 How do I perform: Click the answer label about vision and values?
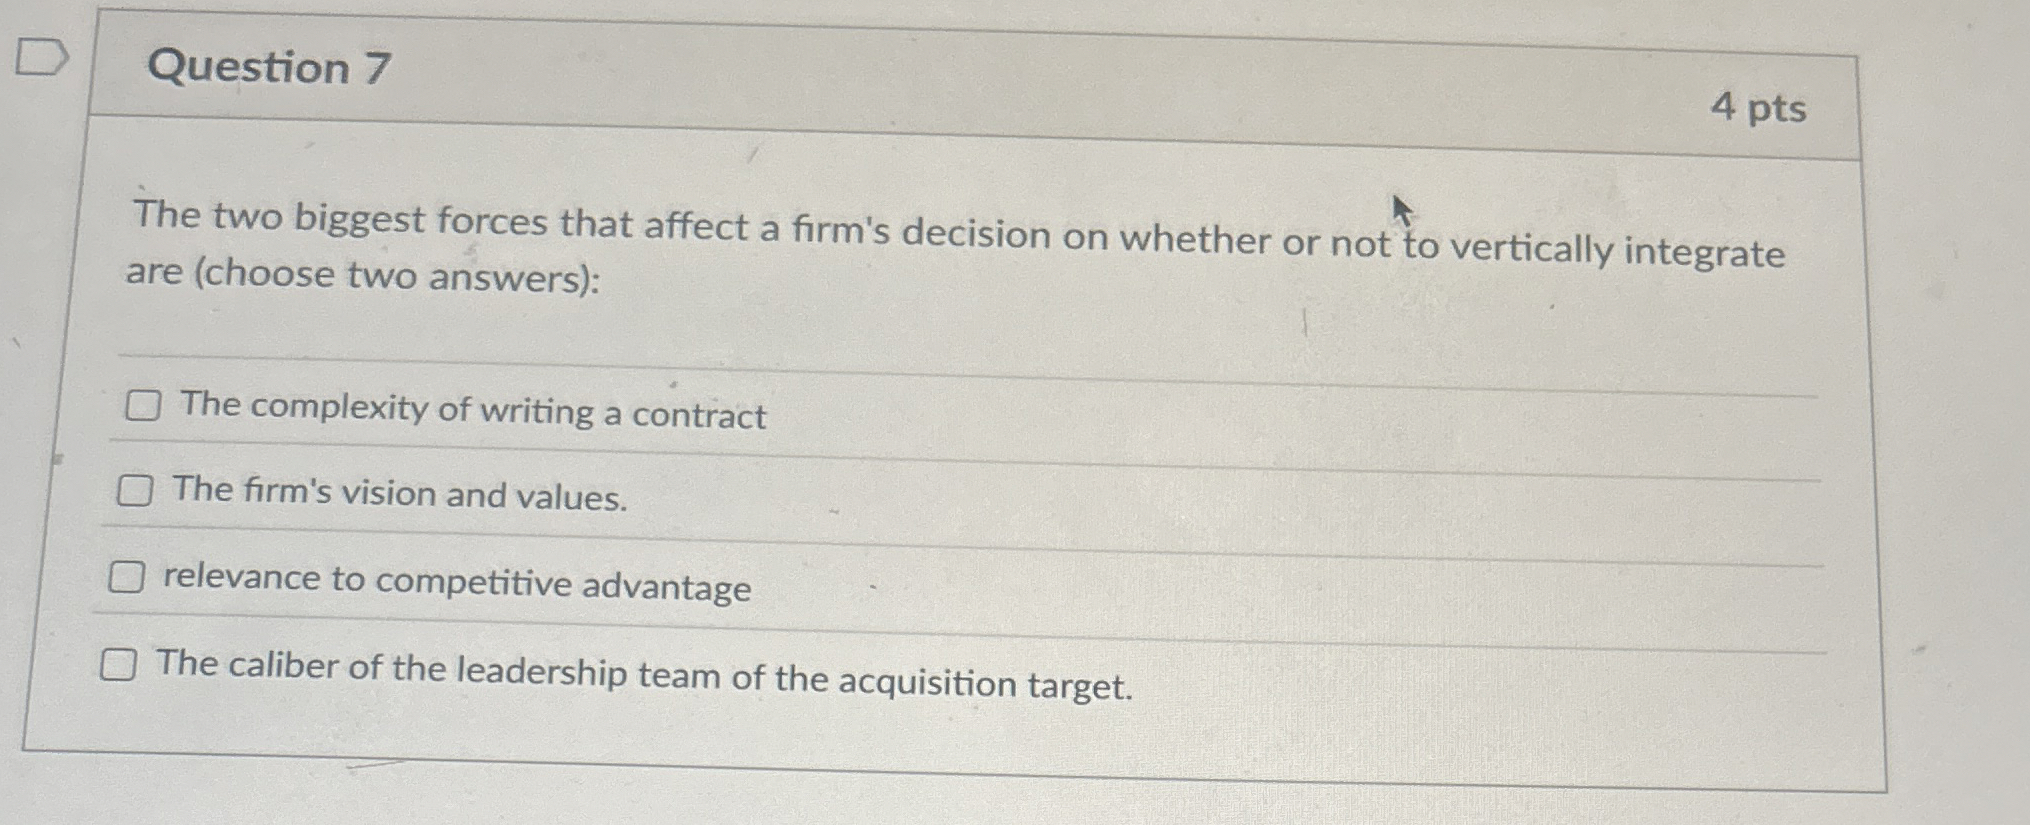398,497
